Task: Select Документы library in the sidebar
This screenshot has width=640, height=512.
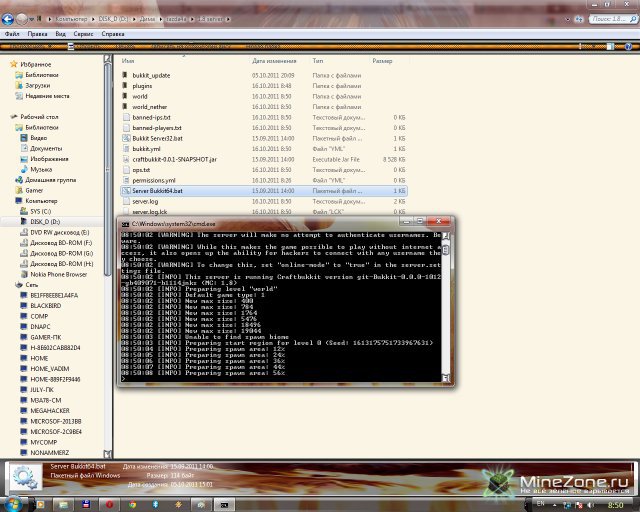Action: tap(46, 148)
